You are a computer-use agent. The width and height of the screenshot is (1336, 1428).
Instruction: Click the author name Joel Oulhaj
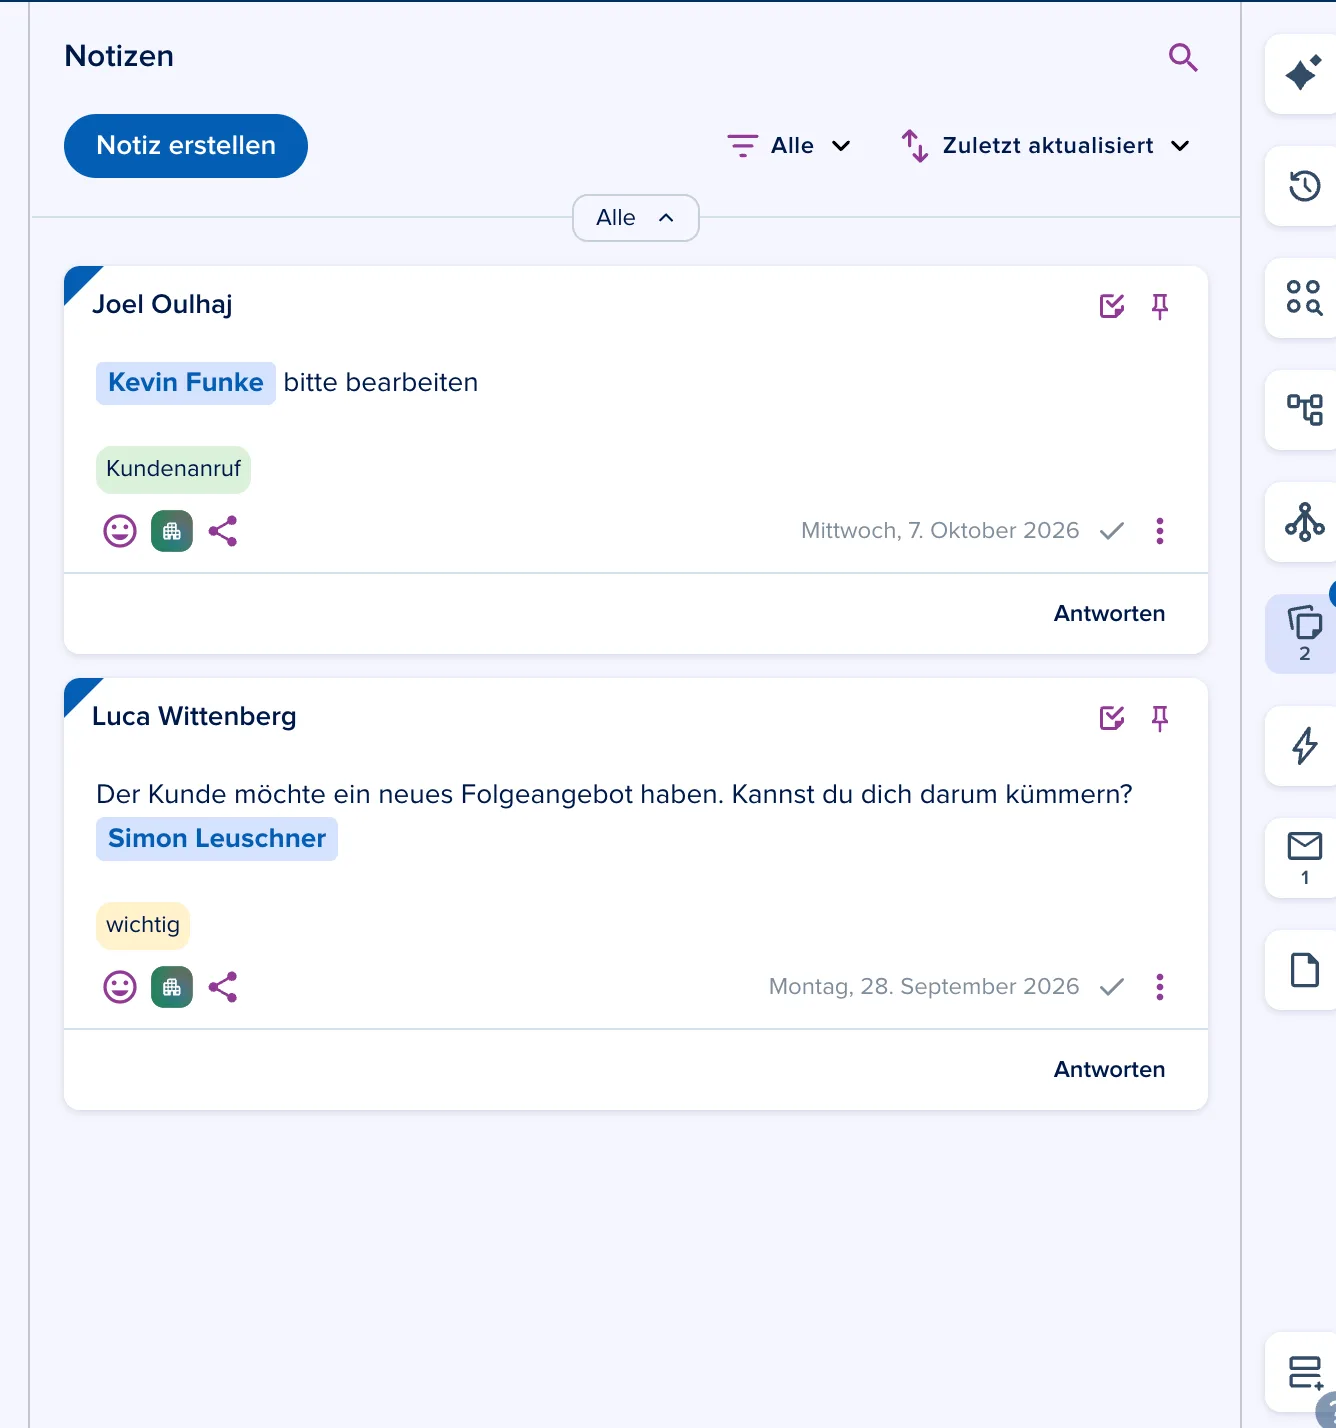tap(162, 304)
